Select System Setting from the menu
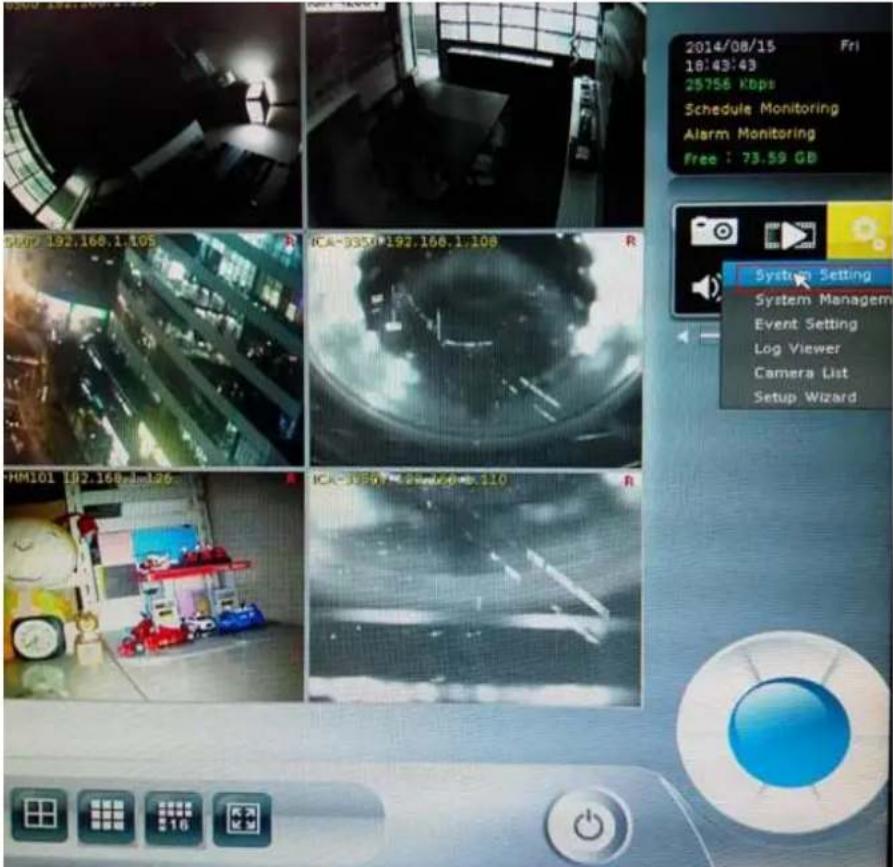893x867 pixels. tap(807, 275)
